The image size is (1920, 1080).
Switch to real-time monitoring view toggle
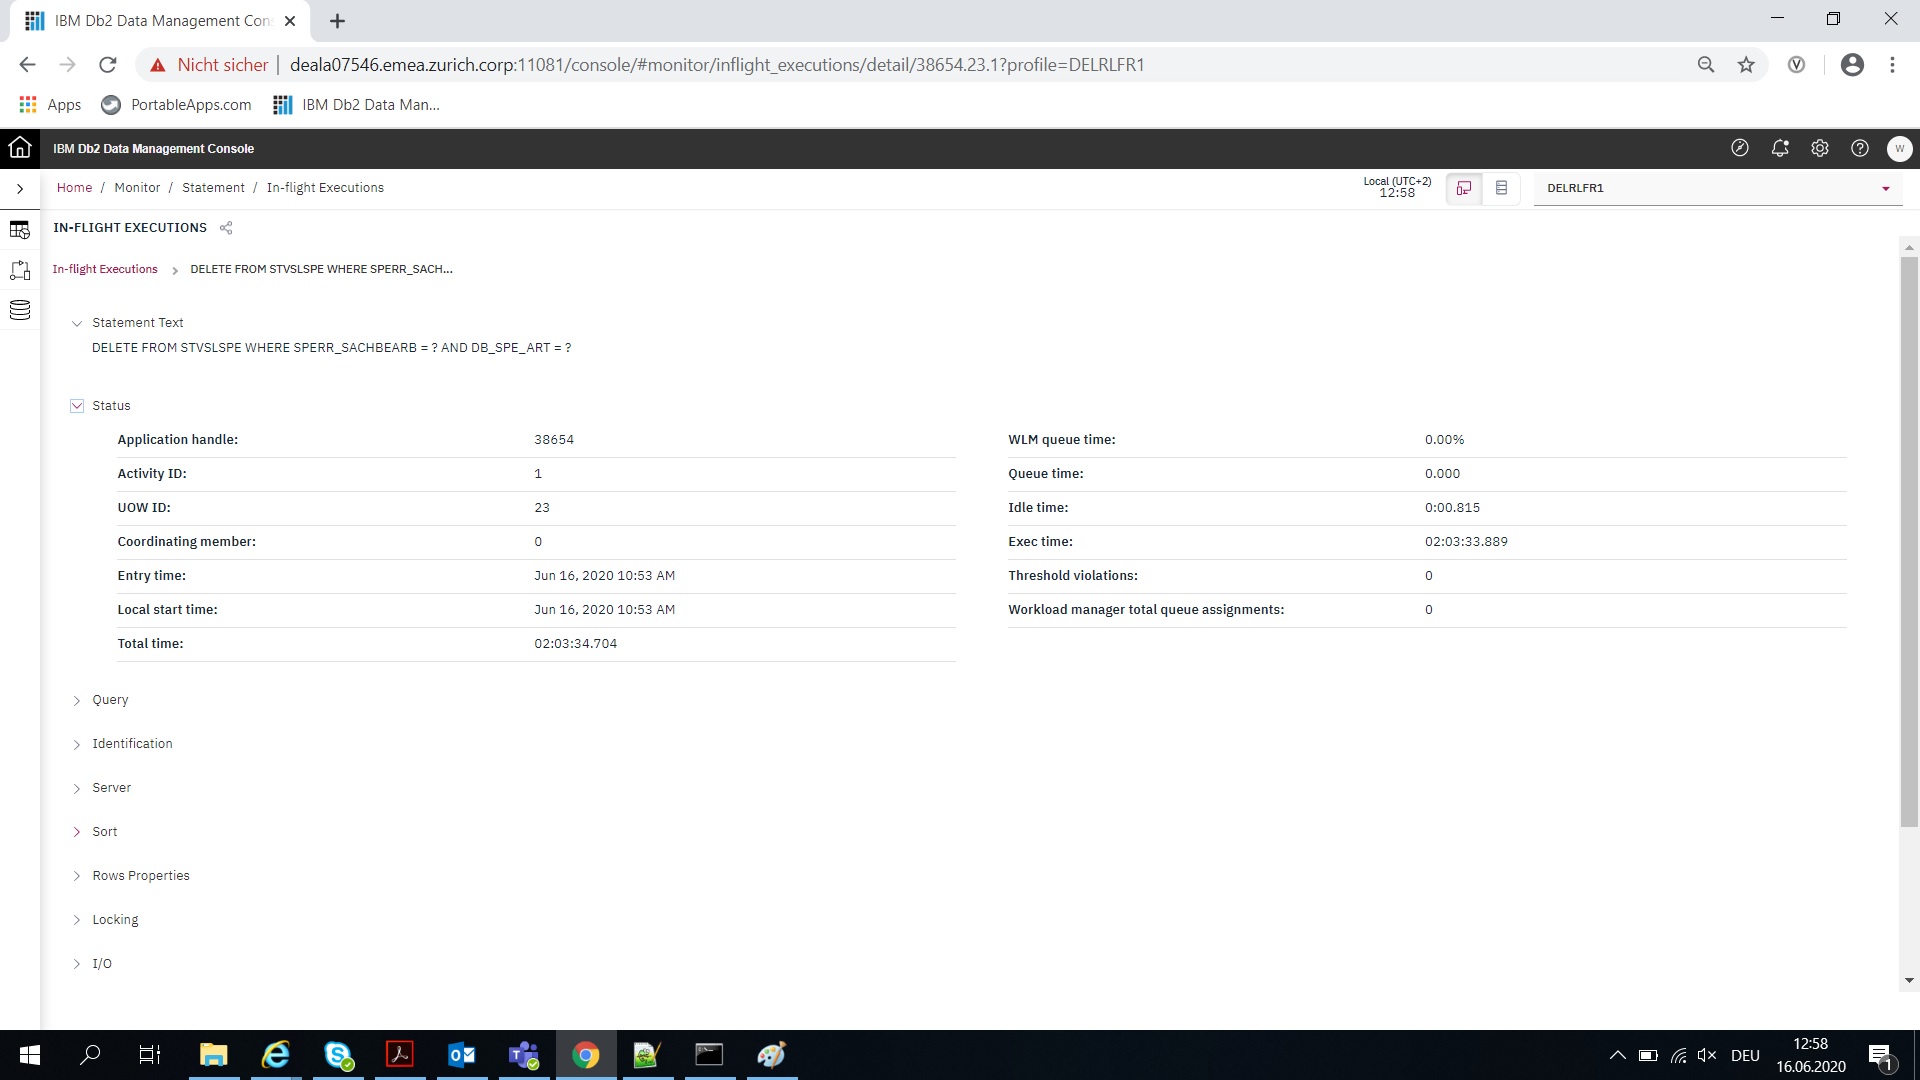point(1464,188)
